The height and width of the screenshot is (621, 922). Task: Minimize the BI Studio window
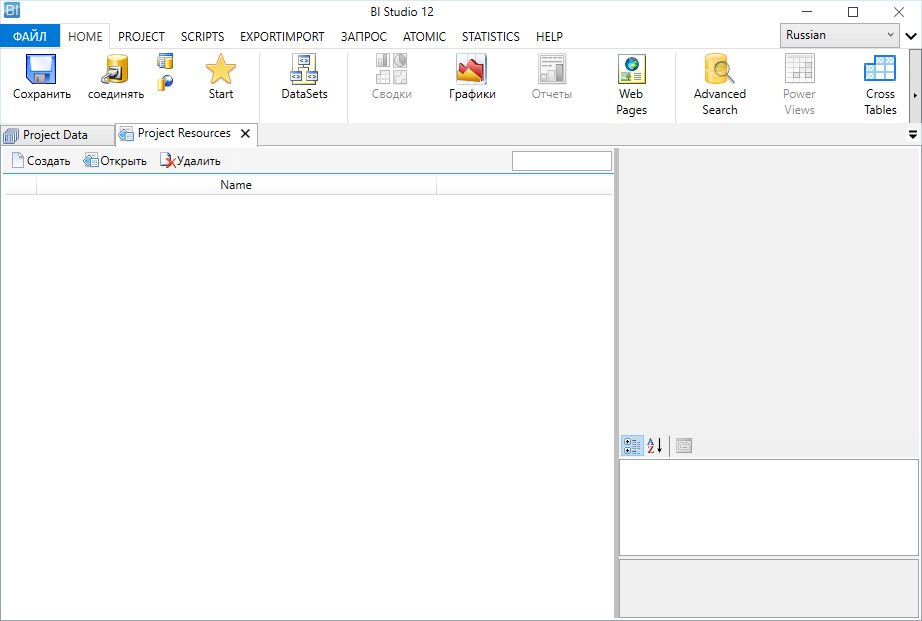807,12
